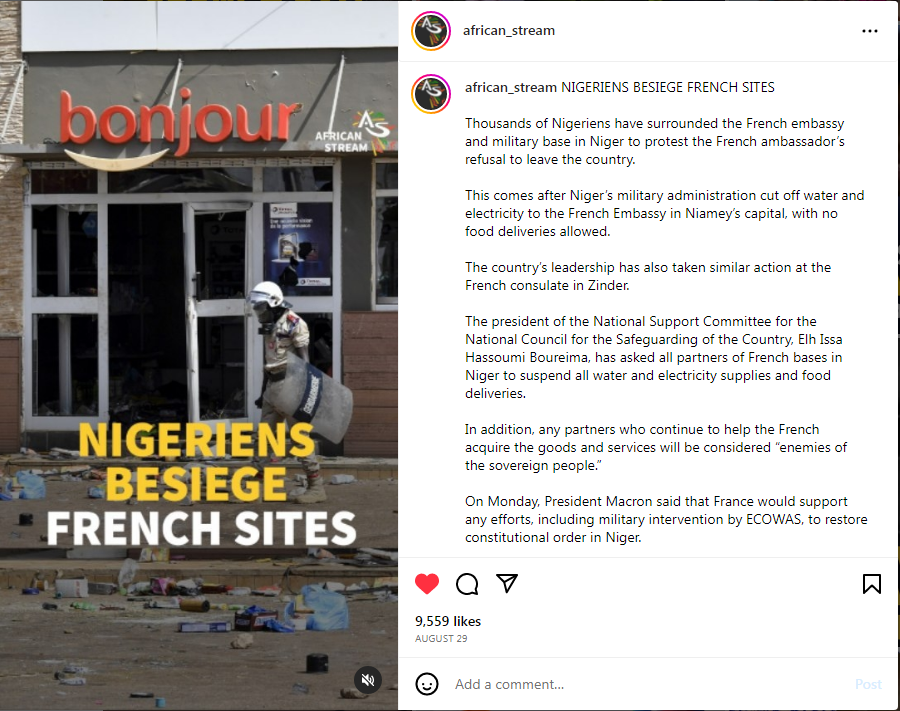Click the NIGERIENS BESIEGE FRENCH SITES overlay

pos(201,485)
